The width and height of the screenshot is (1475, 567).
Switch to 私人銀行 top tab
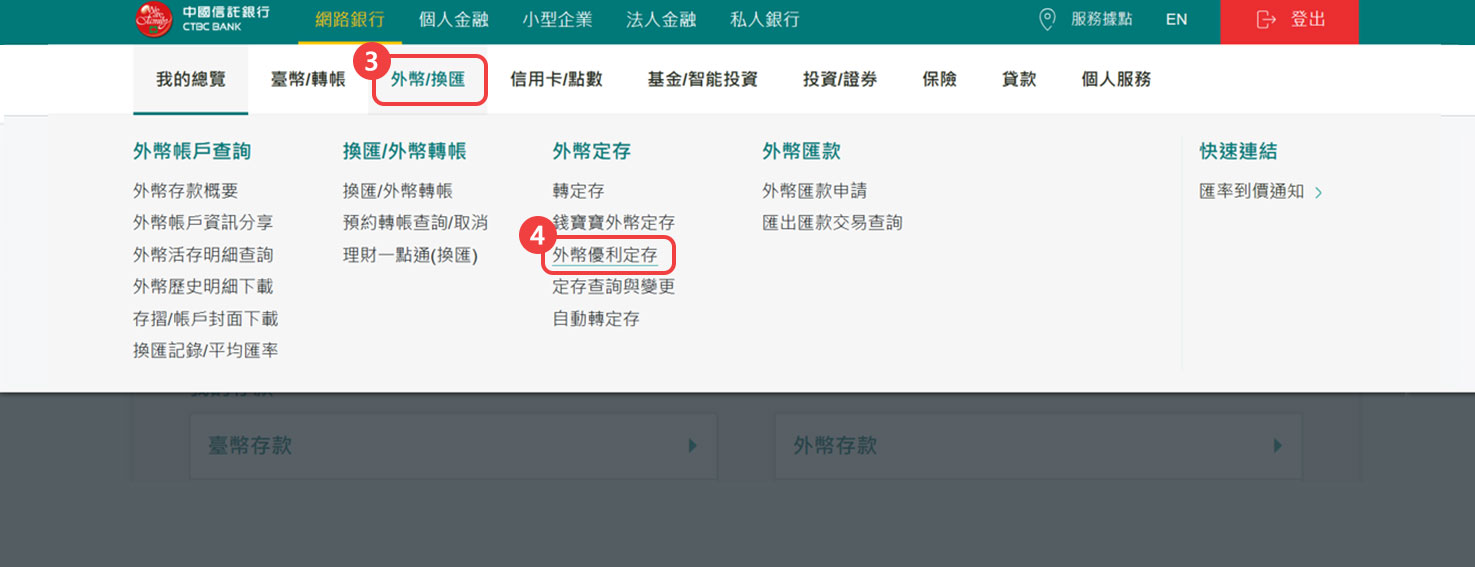(x=765, y=19)
